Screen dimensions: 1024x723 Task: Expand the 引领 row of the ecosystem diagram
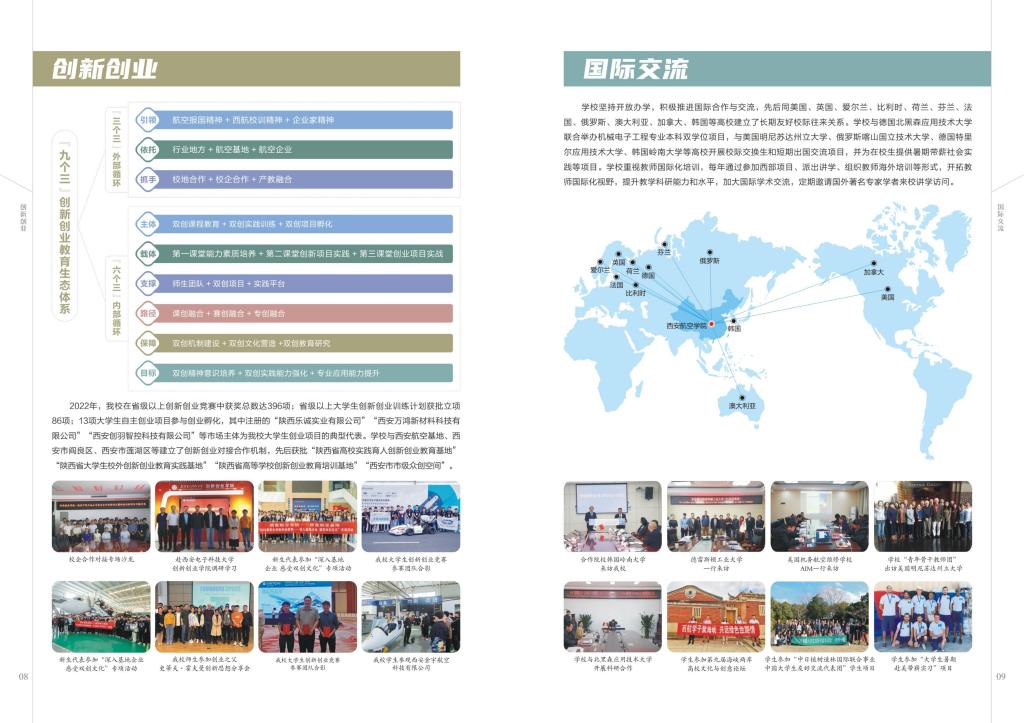click(x=148, y=121)
